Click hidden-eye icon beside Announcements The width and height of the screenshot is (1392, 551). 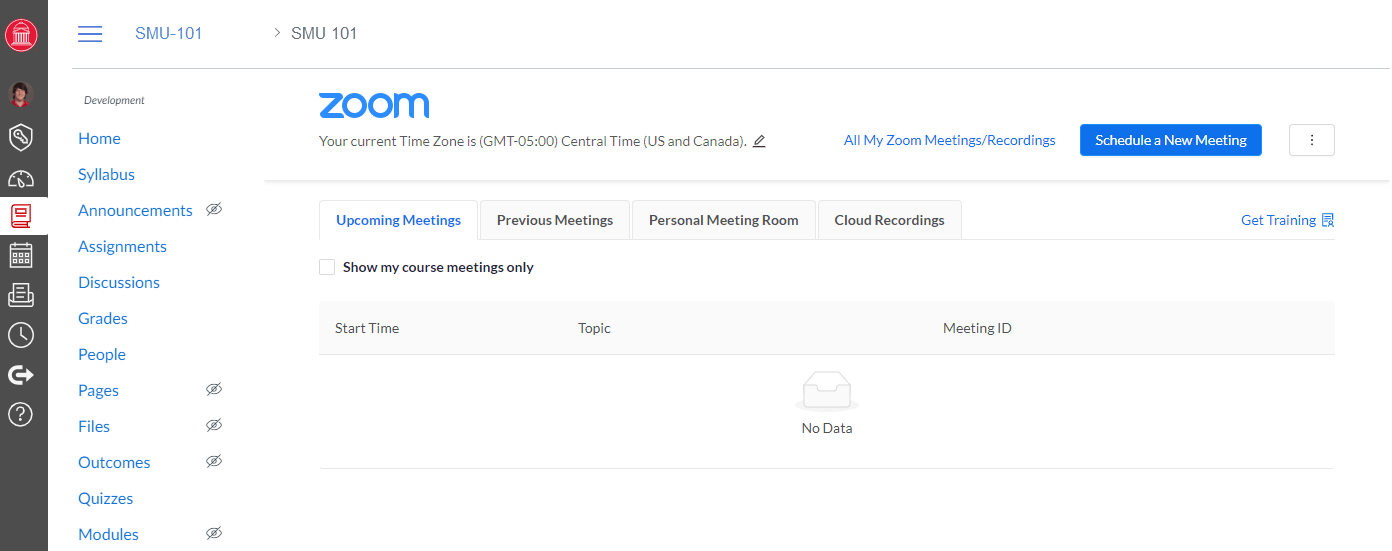(x=213, y=210)
